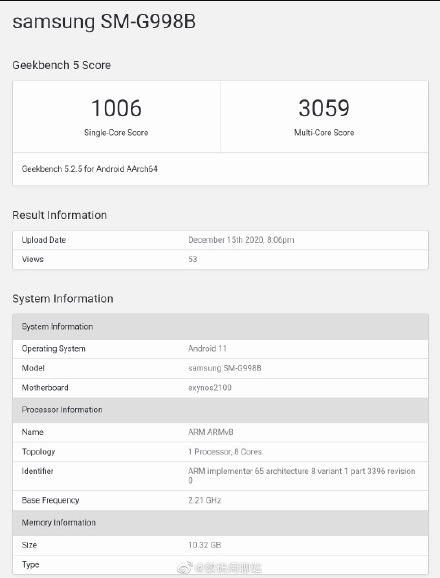Image resolution: width=440 pixels, height=578 pixels.
Task: Click the System Information table header row
Action: (220, 327)
